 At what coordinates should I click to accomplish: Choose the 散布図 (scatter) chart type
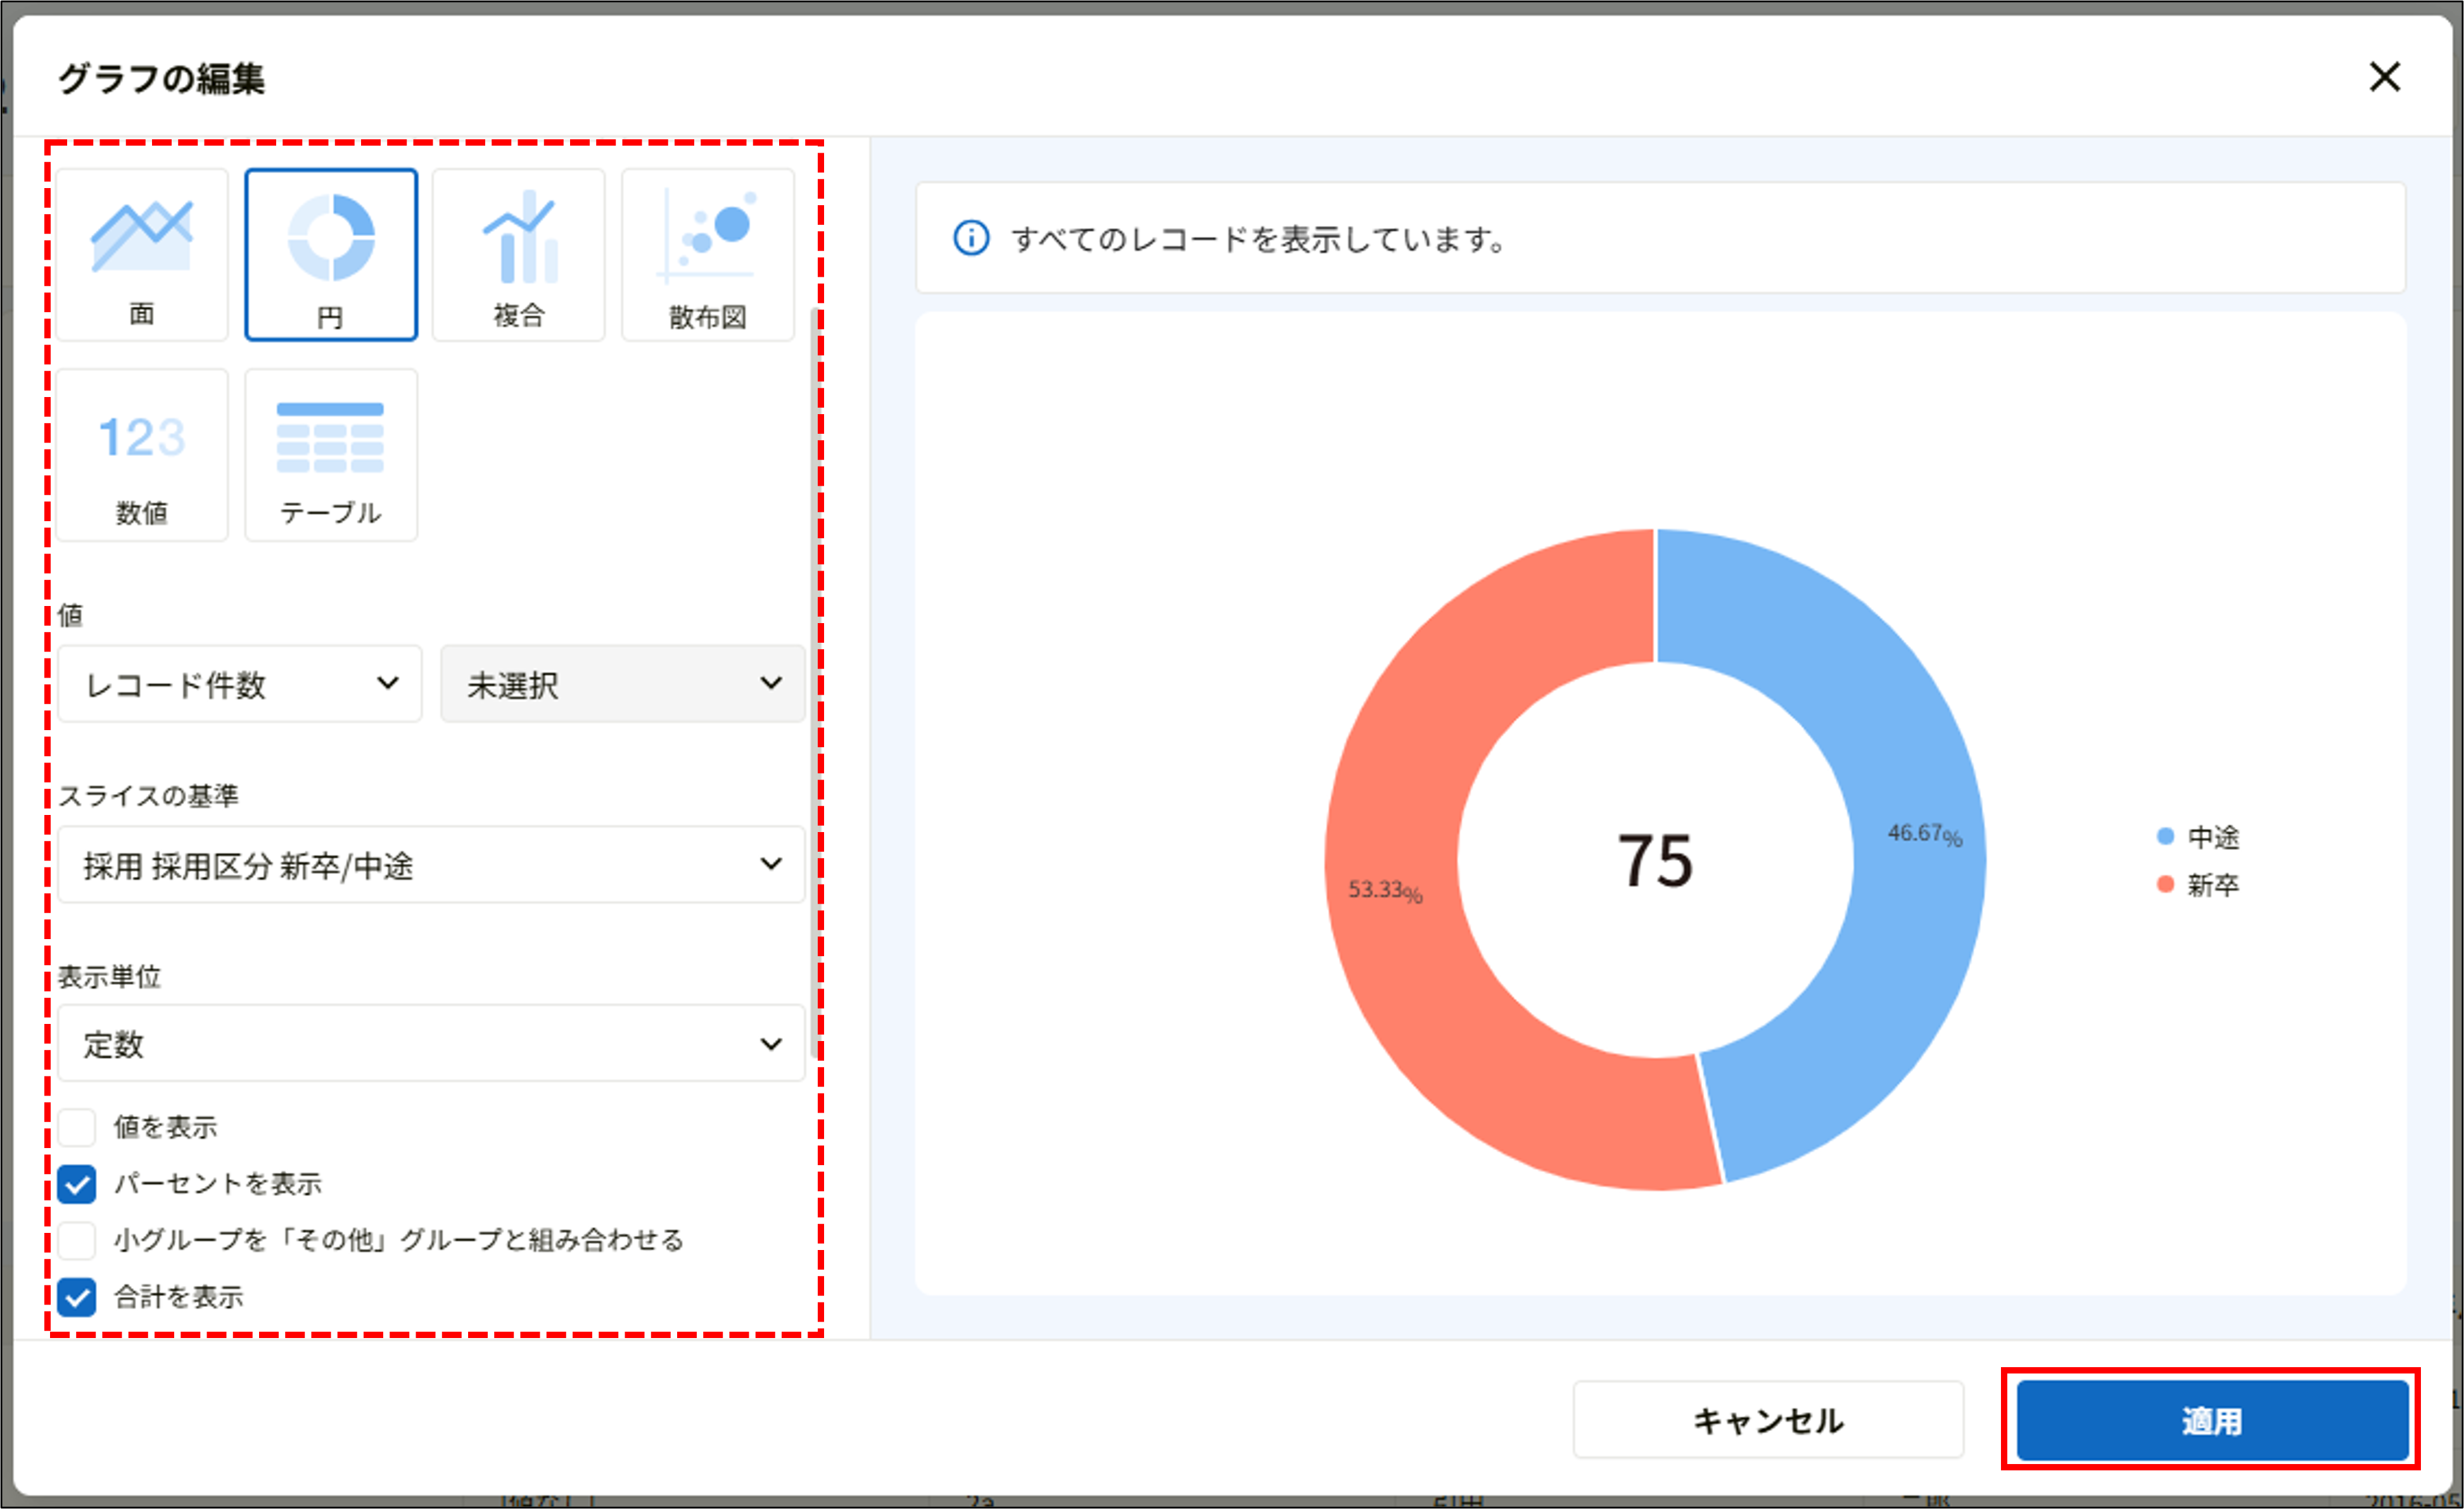[x=707, y=253]
